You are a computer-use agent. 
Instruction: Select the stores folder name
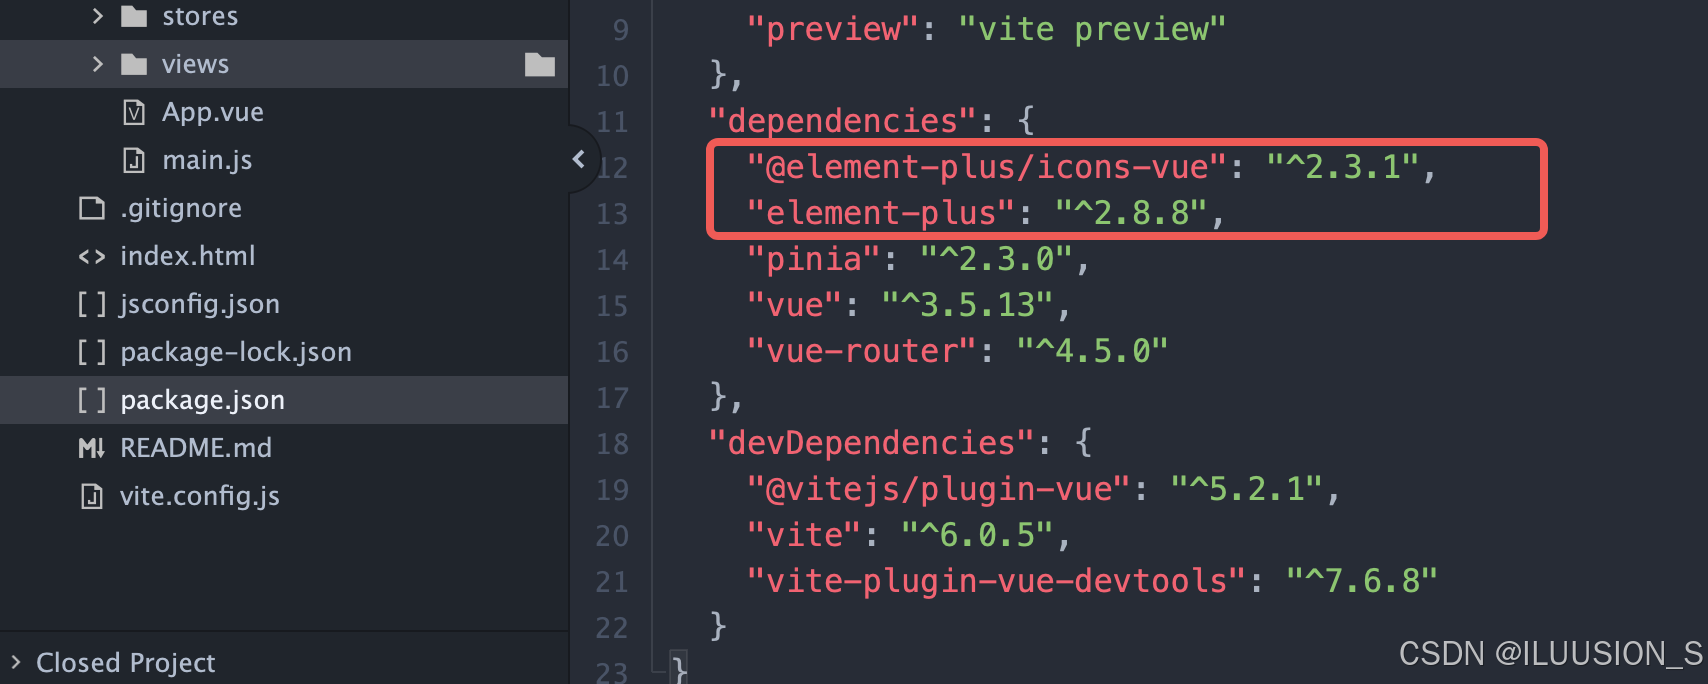click(x=200, y=16)
